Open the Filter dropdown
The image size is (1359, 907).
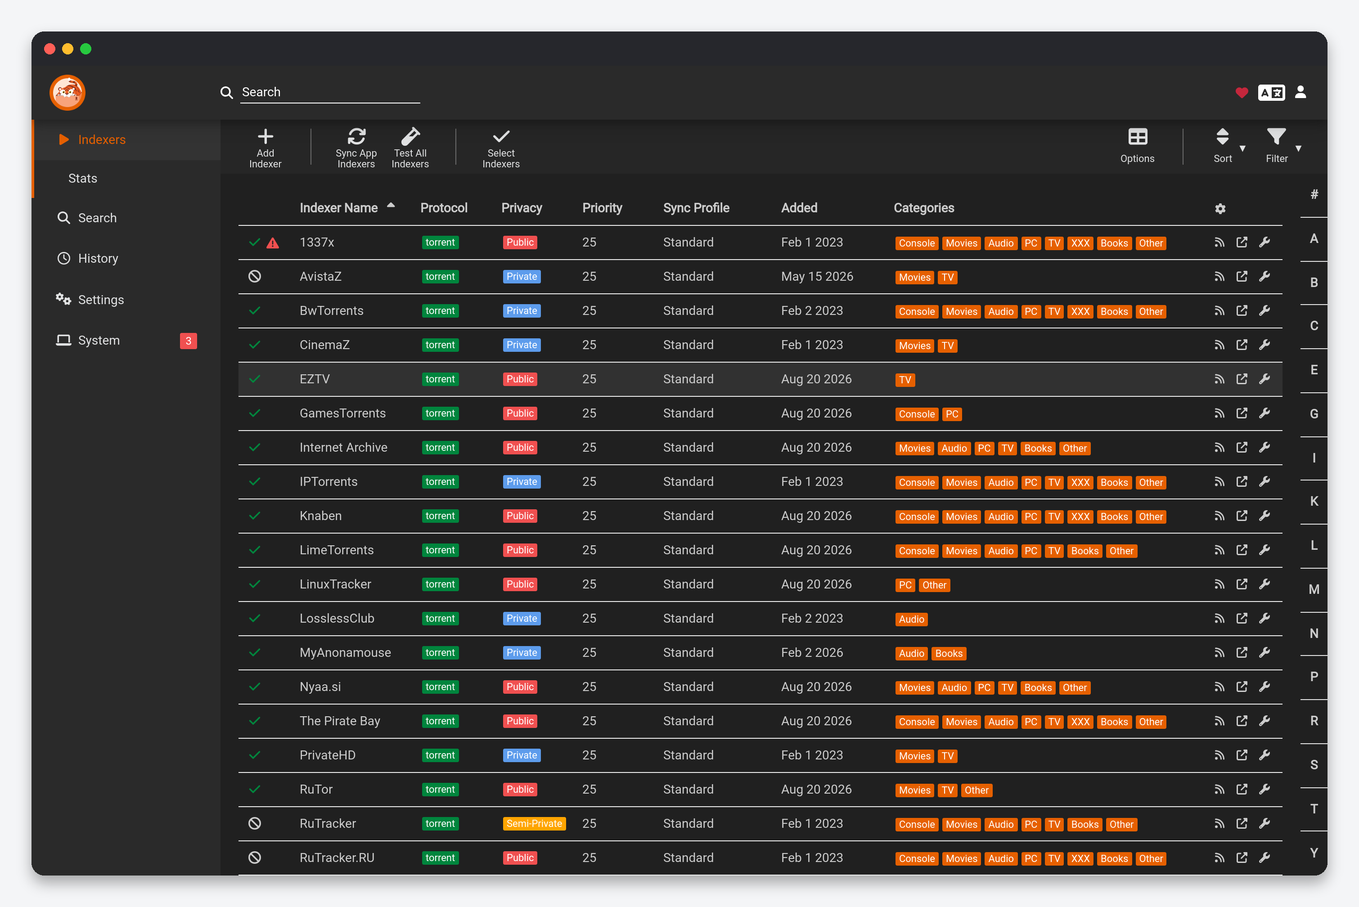[1282, 146]
